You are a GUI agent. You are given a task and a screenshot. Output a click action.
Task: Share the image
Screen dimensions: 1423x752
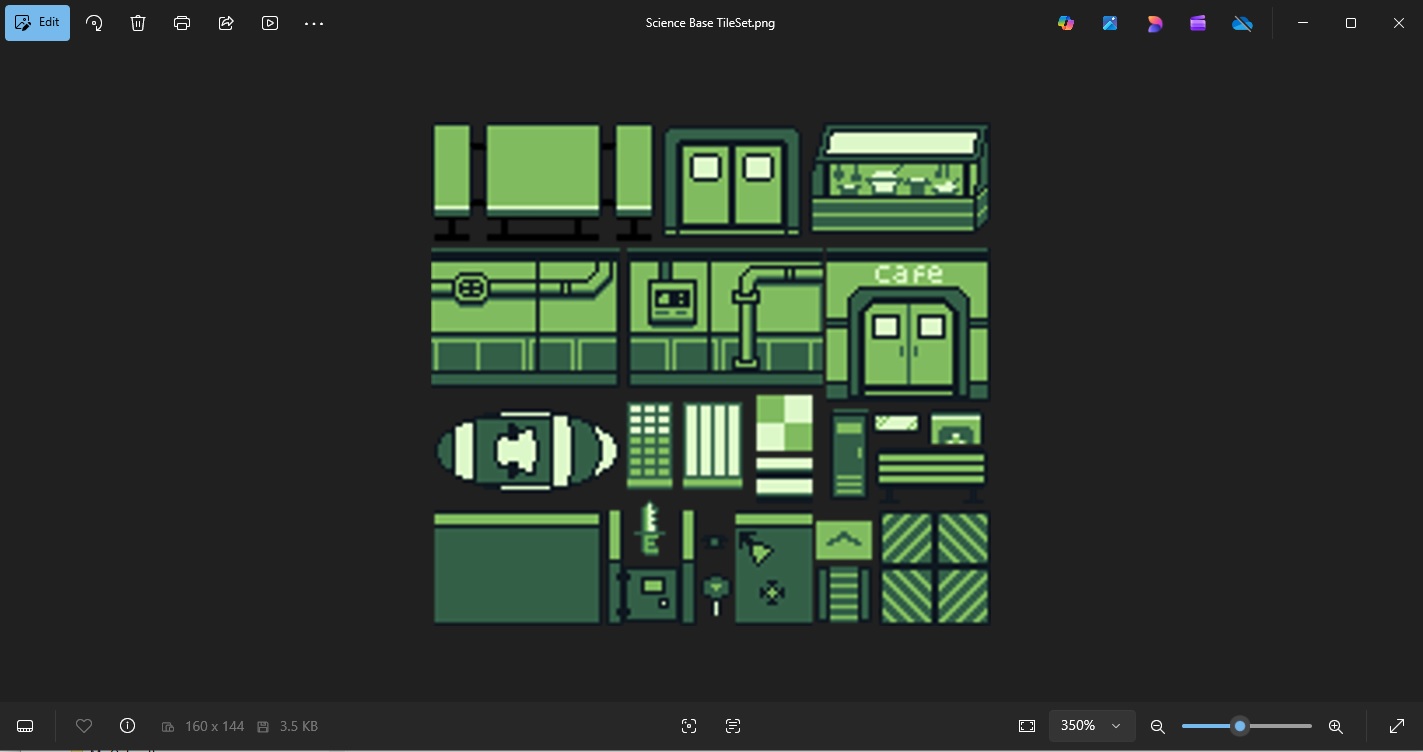tap(226, 23)
